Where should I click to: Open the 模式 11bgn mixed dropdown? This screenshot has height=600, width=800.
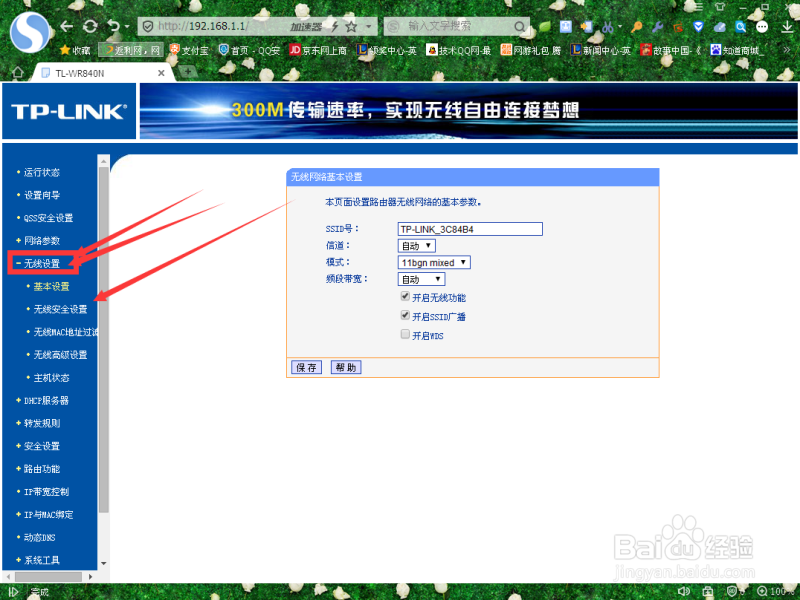tap(434, 262)
